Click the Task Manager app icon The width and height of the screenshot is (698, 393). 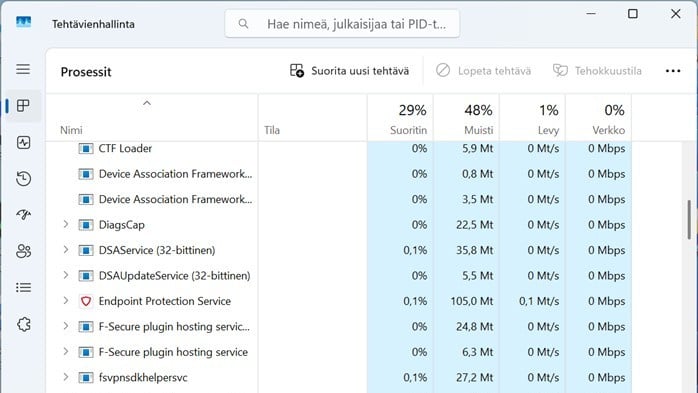coord(24,22)
